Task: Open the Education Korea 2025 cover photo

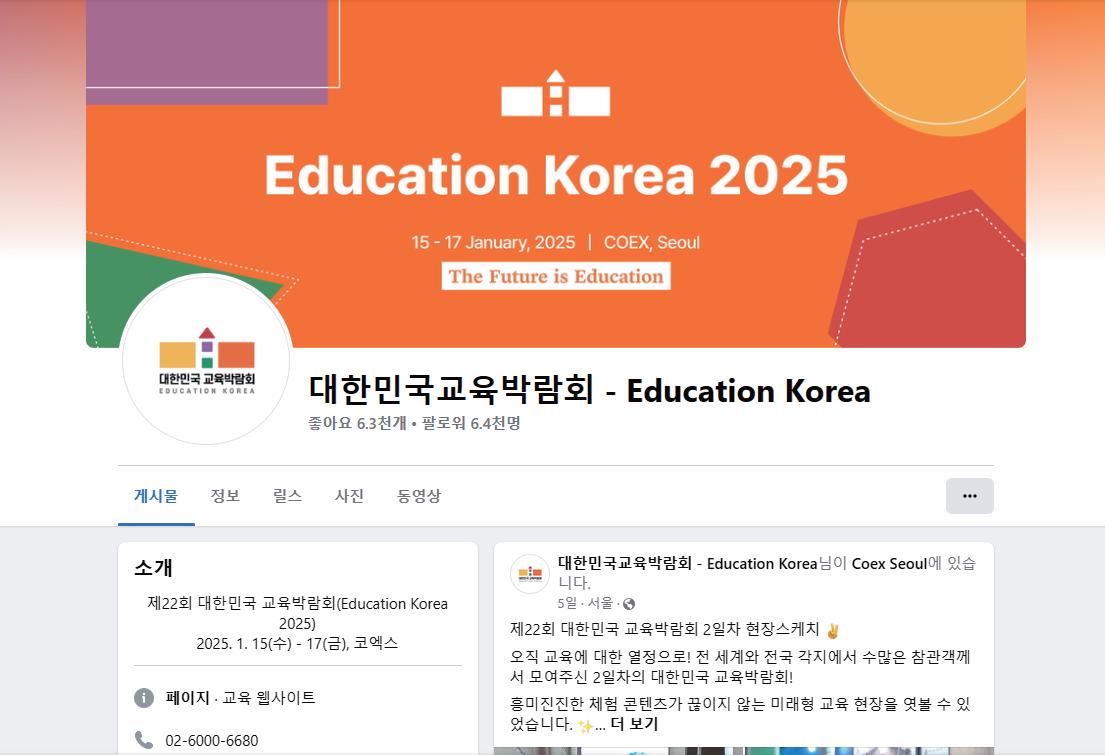Action: click(555, 173)
